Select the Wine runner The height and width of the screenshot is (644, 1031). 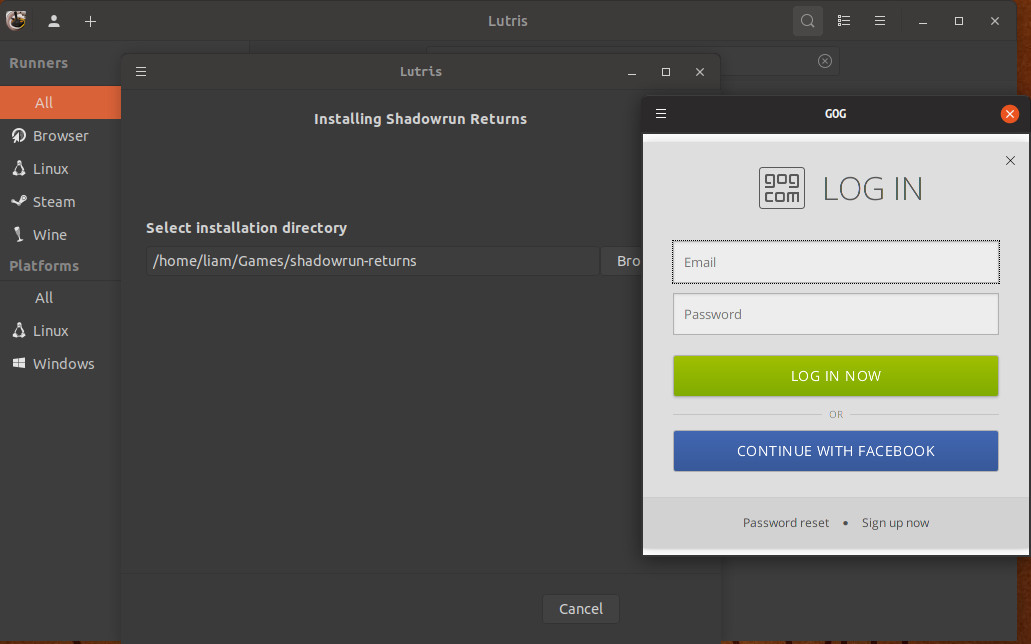(60, 234)
